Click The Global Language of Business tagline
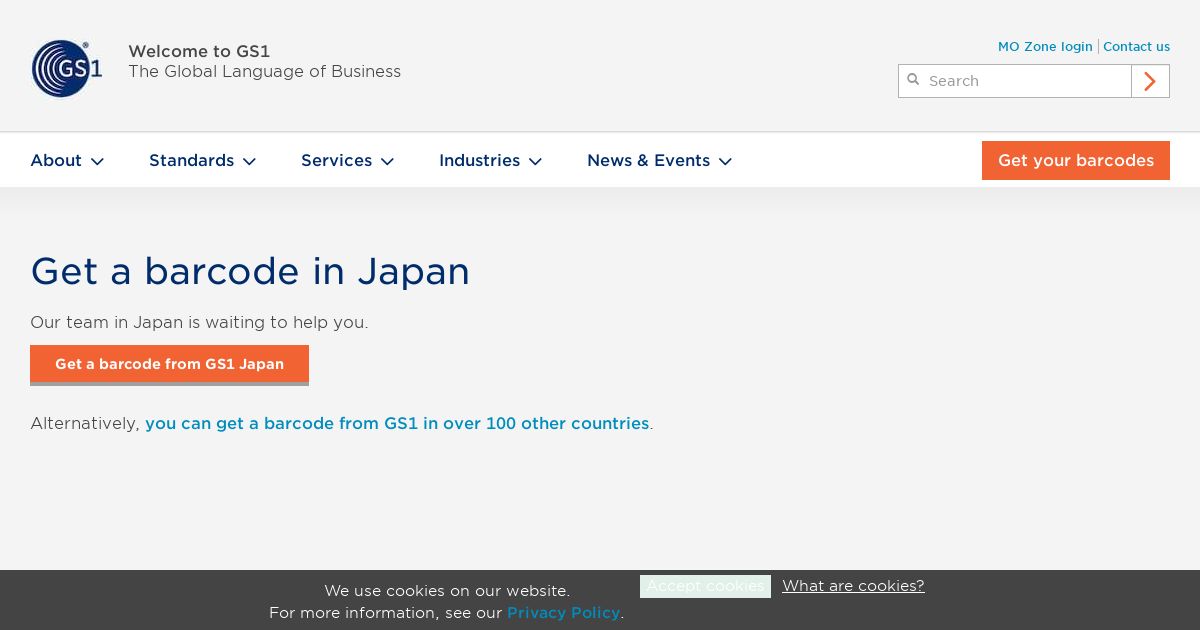 (264, 71)
